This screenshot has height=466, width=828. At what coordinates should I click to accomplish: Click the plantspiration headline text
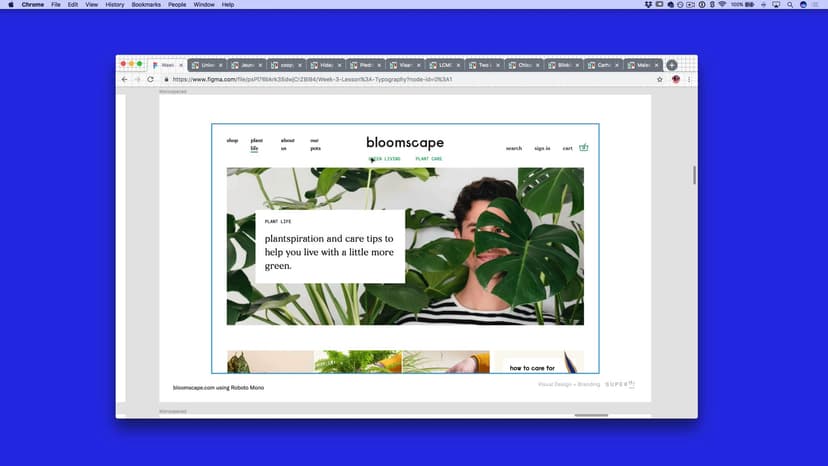point(329,252)
